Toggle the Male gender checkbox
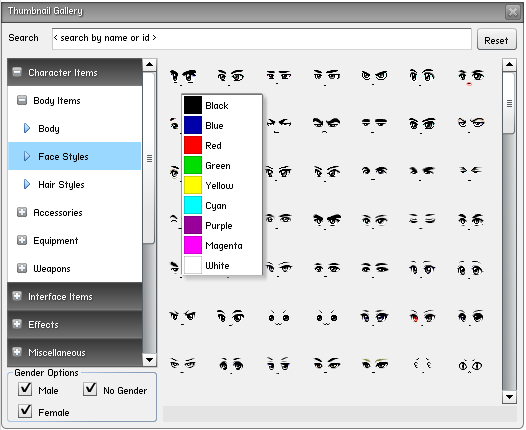The height and width of the screenshot is (430, 526). [x=25, y=389]
